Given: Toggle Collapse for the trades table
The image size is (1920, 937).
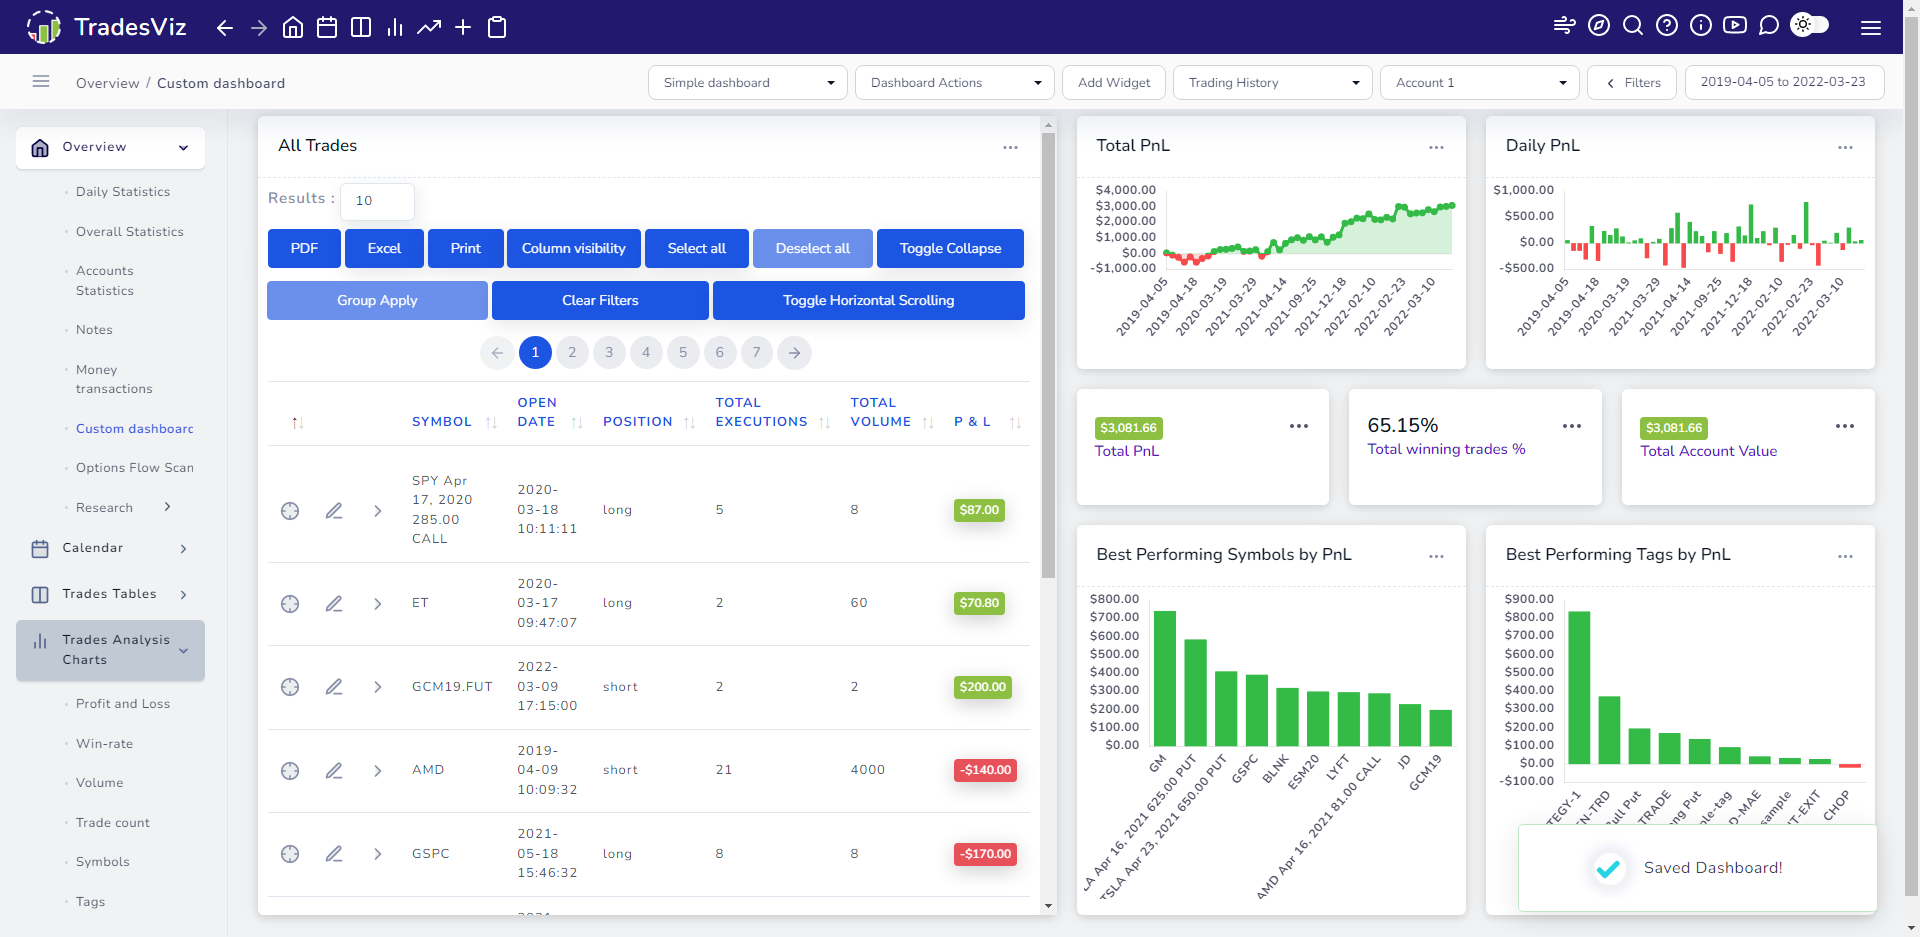Looking at the screenshot, I should pyautogui.click(x=950, y=248).
